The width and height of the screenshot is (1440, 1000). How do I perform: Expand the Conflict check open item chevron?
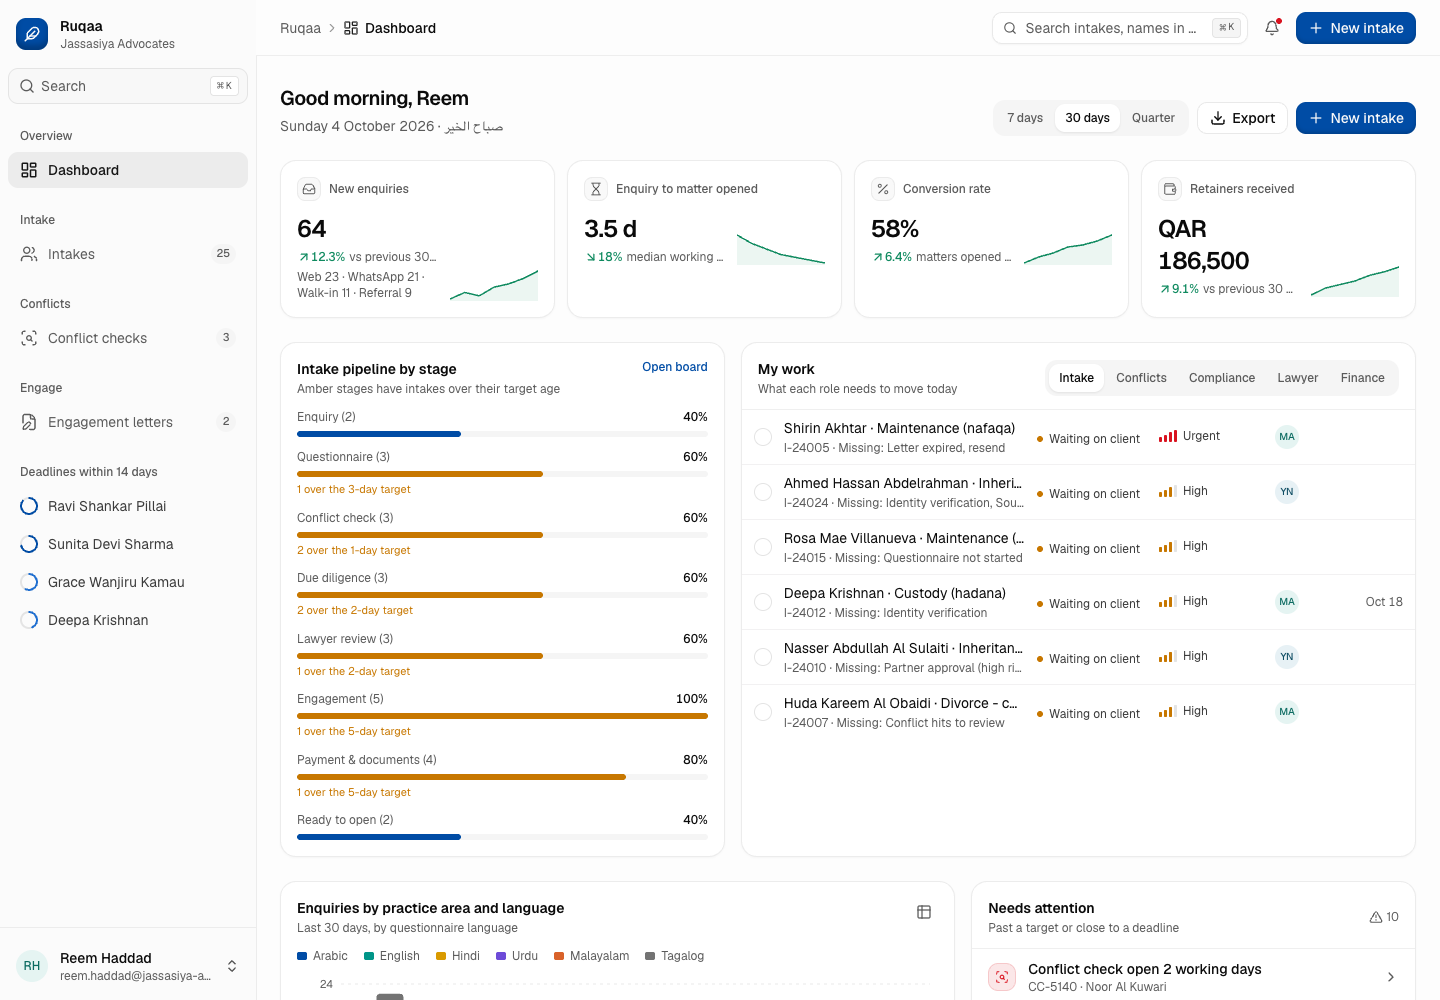coord(1391,977)
